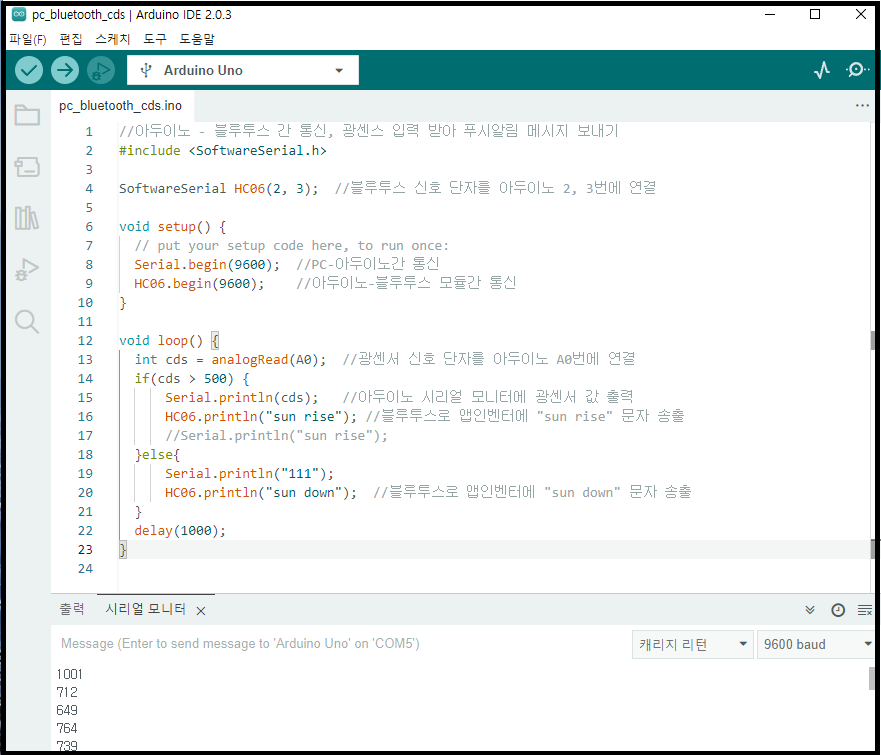The image size is (881, 755).
Task: Click the }else{ code line
Action: 157,454
